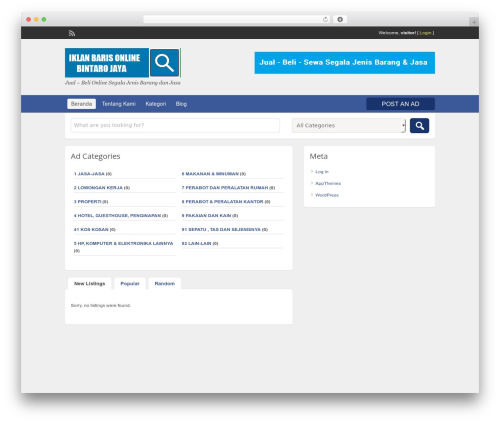
Task: Click the Meta widget heading
Action: tap(319, 156)
